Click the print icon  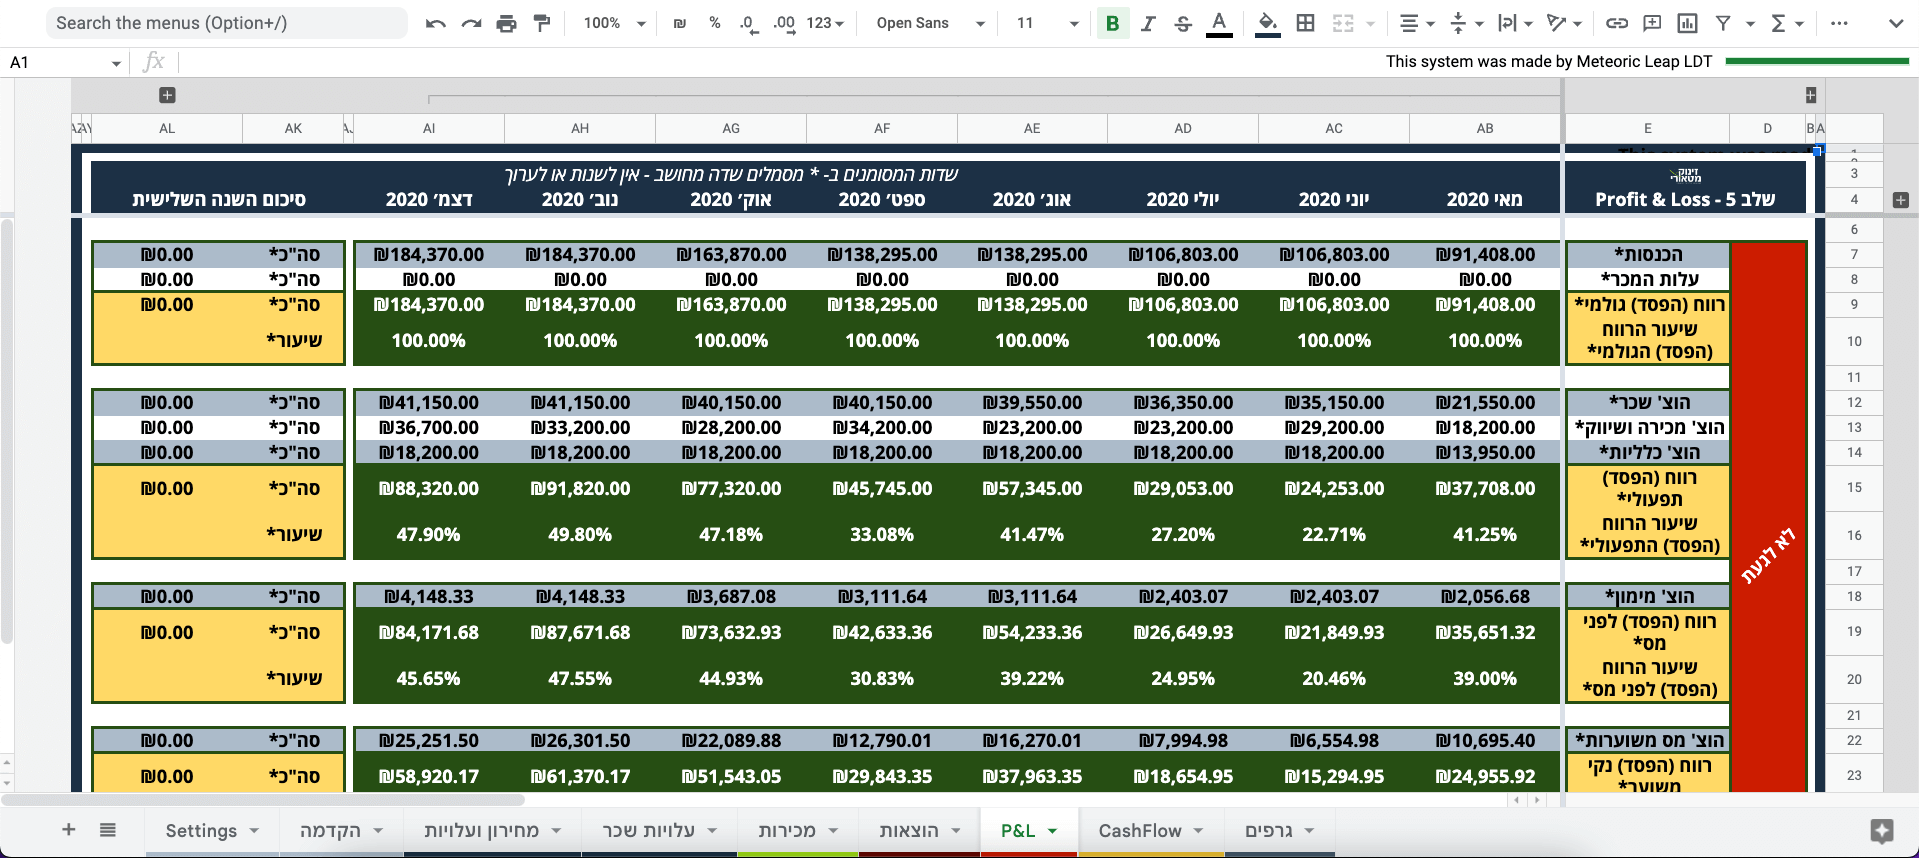tap(507, 23)
